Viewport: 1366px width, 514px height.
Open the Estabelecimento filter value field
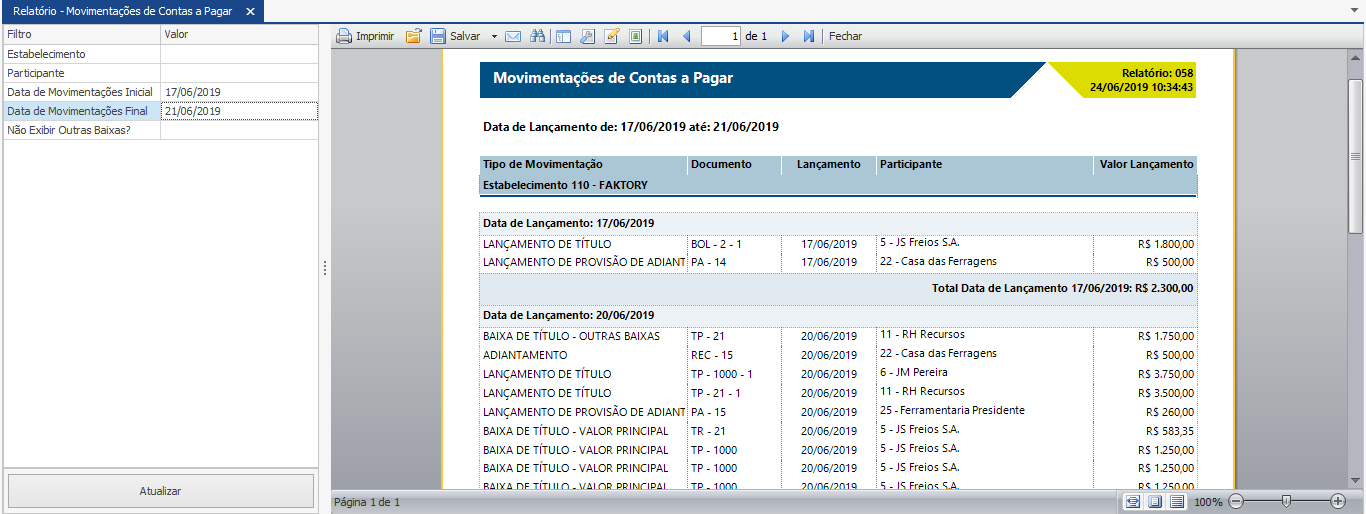coord(239,54)
